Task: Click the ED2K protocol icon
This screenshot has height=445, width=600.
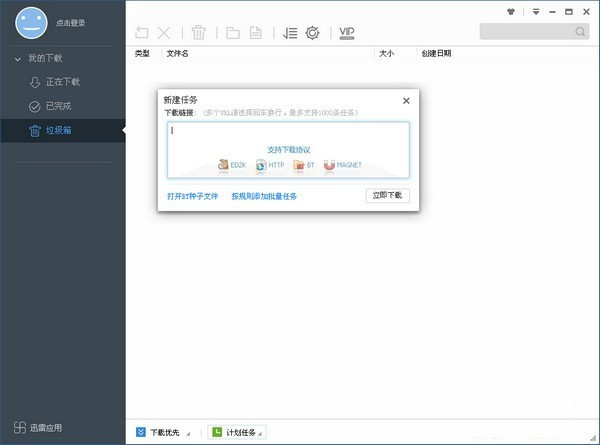Action: pyautogui.click(x=223, y=165)
